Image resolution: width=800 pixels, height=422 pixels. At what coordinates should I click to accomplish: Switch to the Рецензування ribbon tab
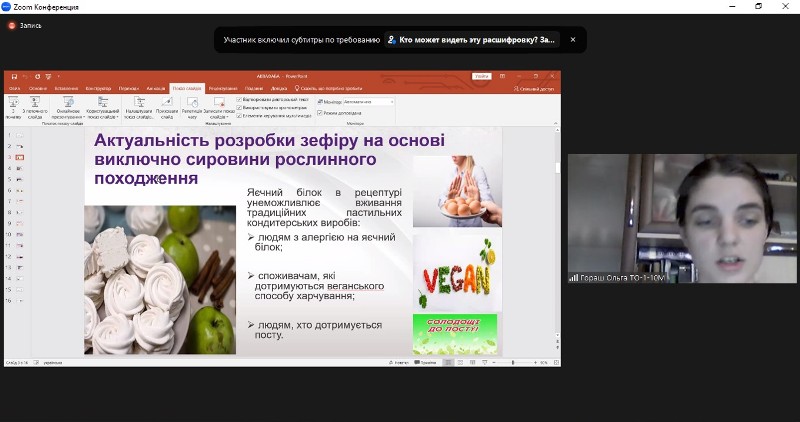[x=223, y=89]
